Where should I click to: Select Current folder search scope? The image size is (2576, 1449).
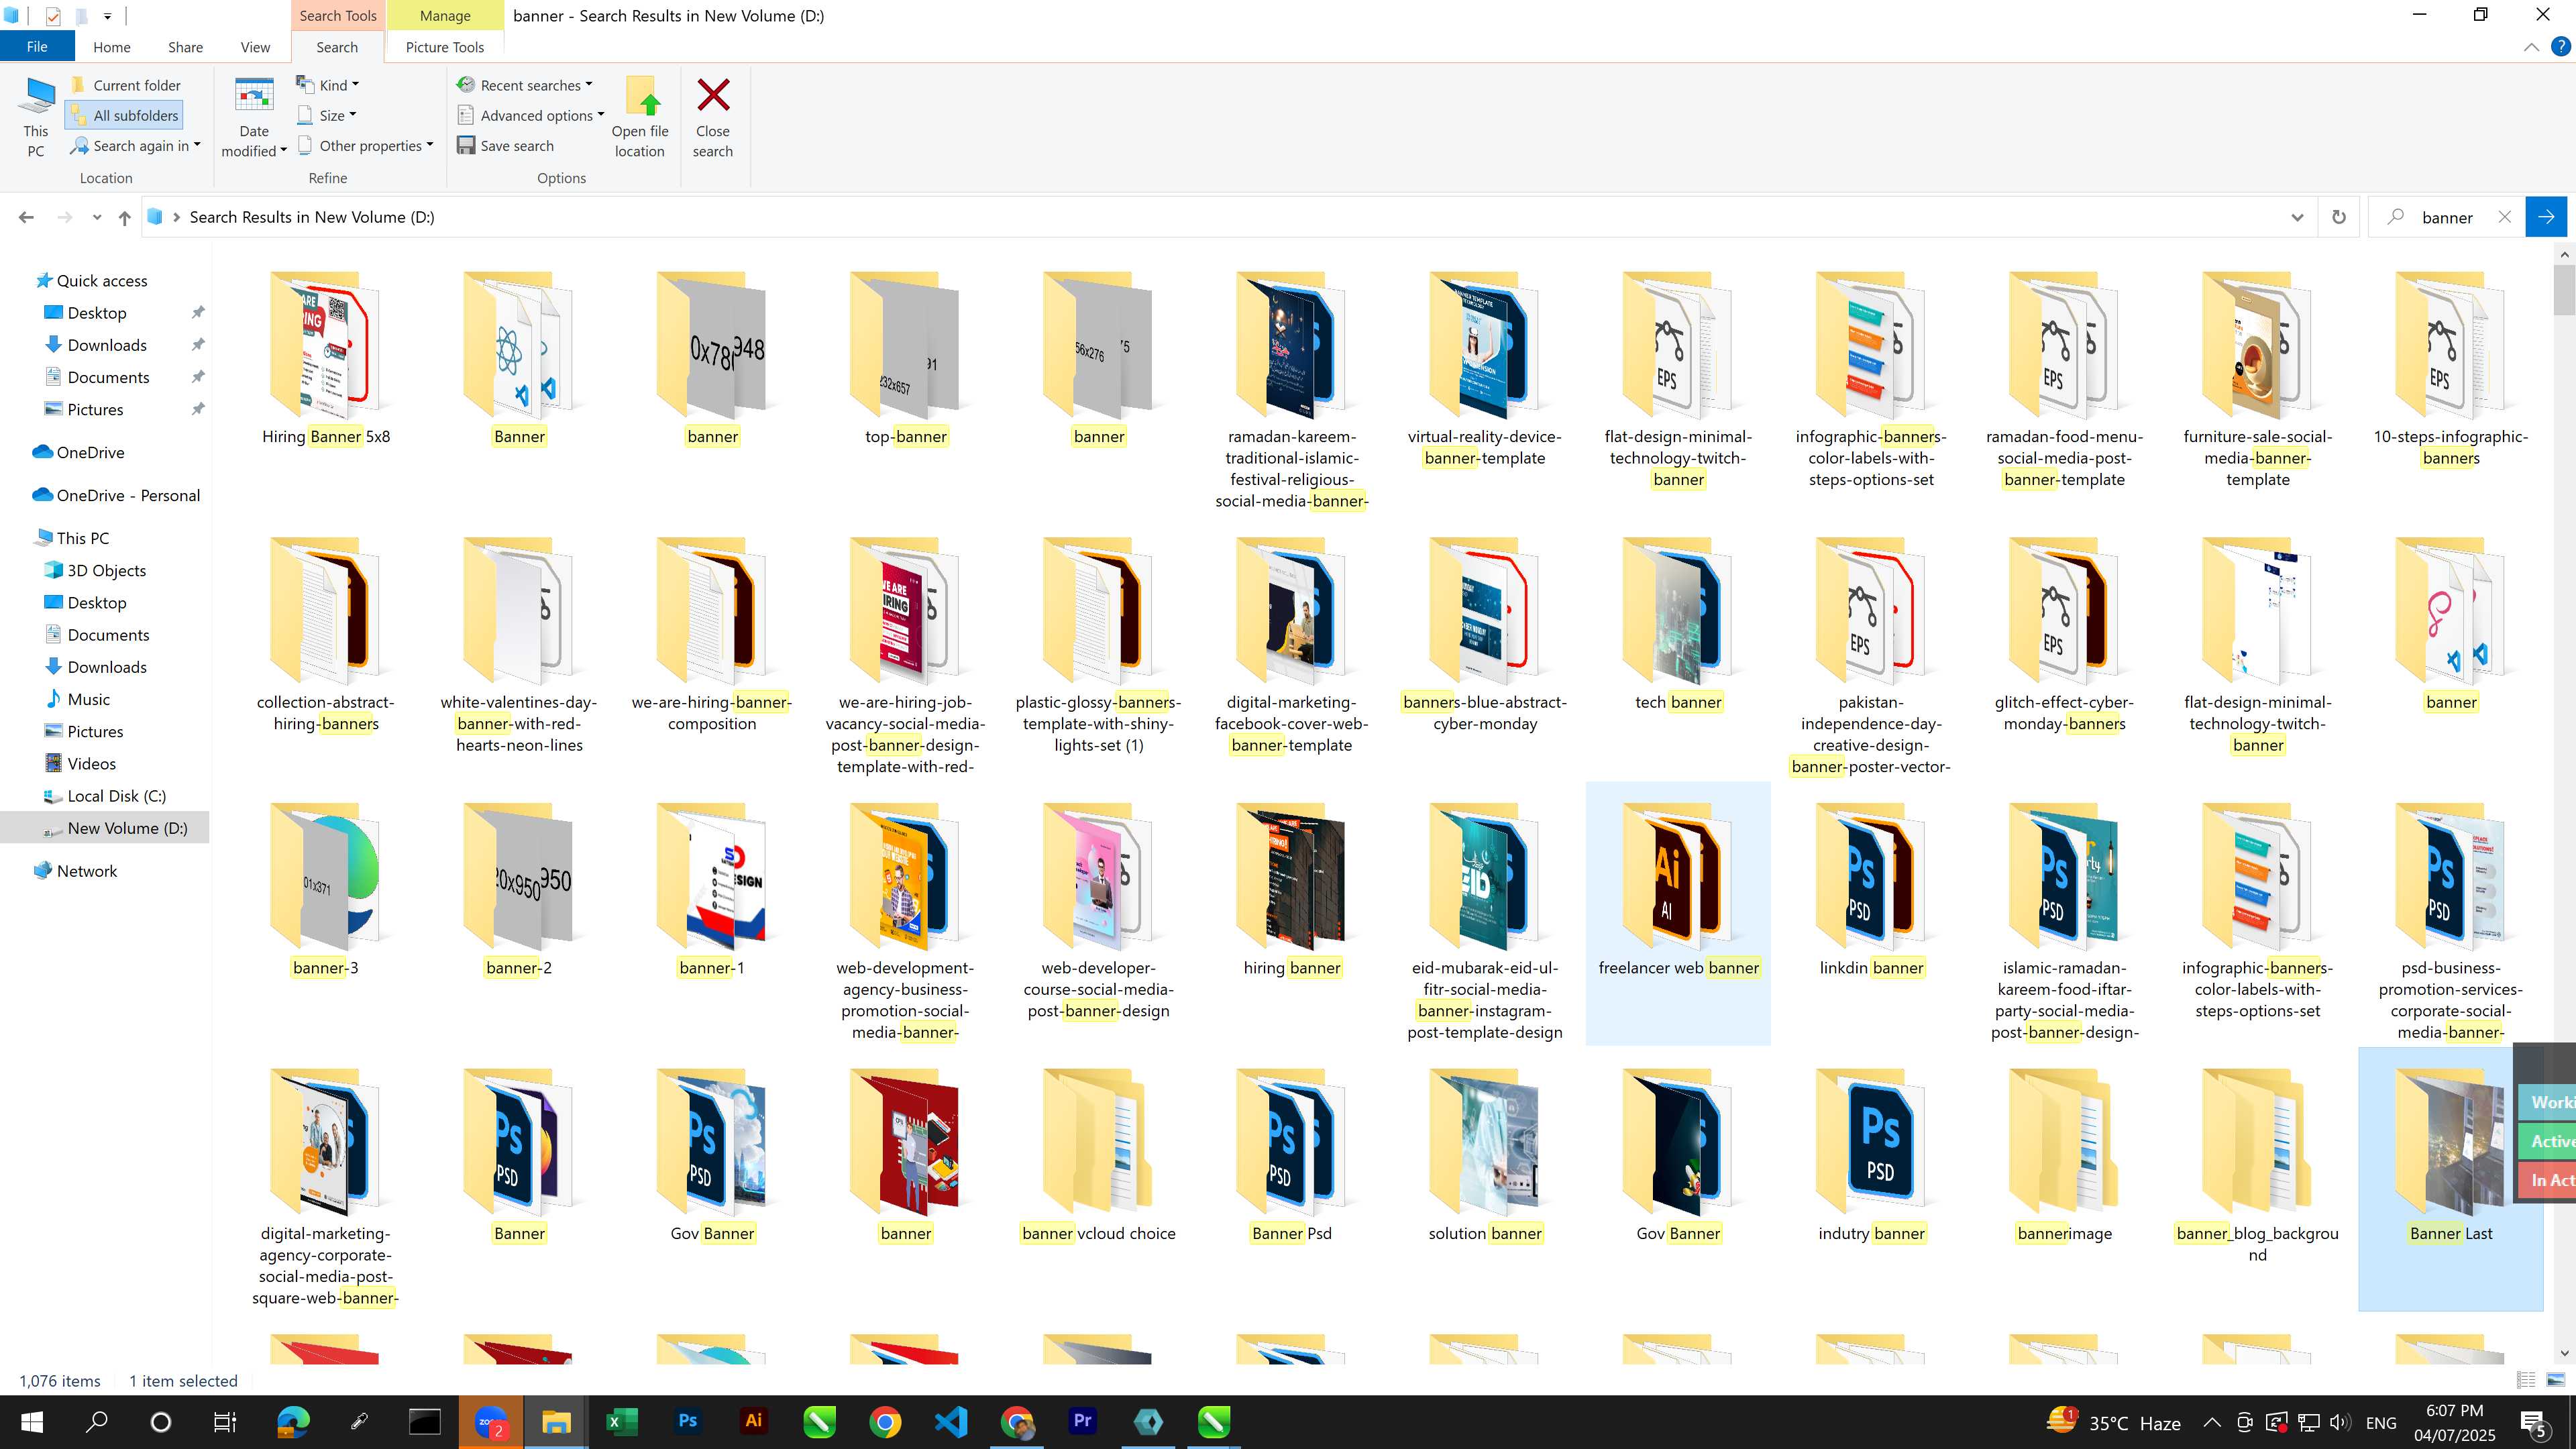pyautogui.click(x=126, y=85)
